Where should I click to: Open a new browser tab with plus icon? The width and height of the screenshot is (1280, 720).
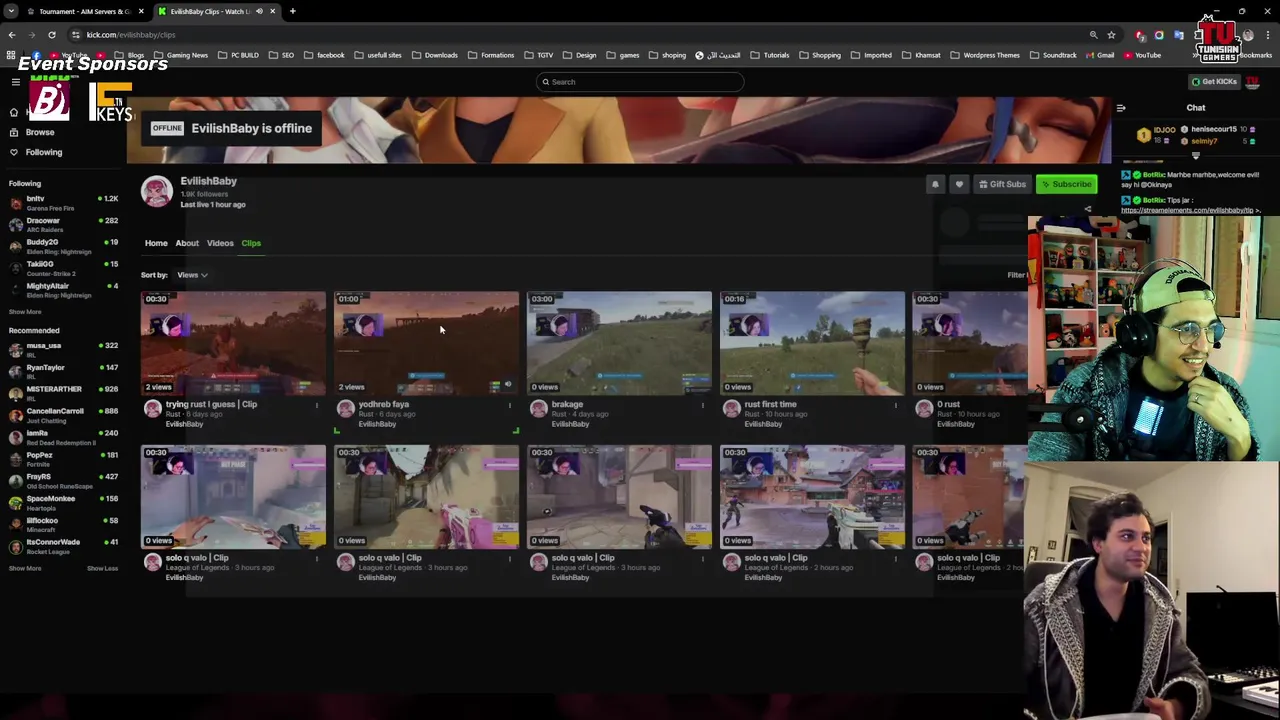click(x=292, y=11)
